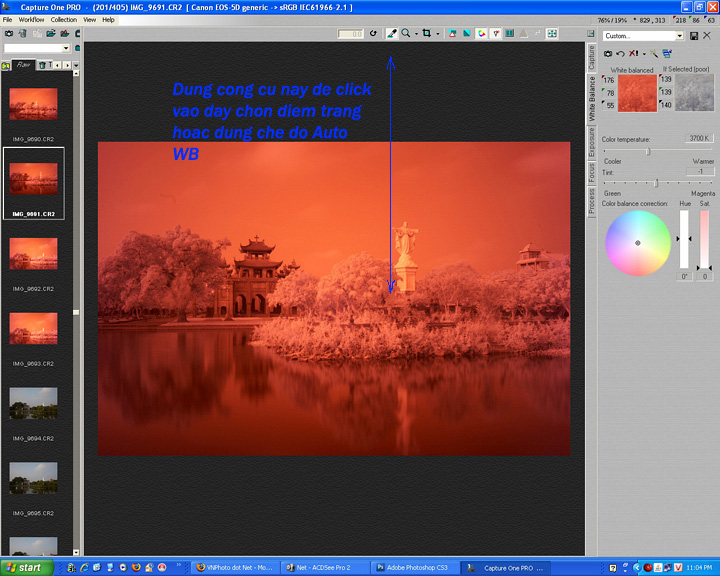Open the Workflow menu
The width and height of the screenshot is (720, 576).
coord(31,19)
